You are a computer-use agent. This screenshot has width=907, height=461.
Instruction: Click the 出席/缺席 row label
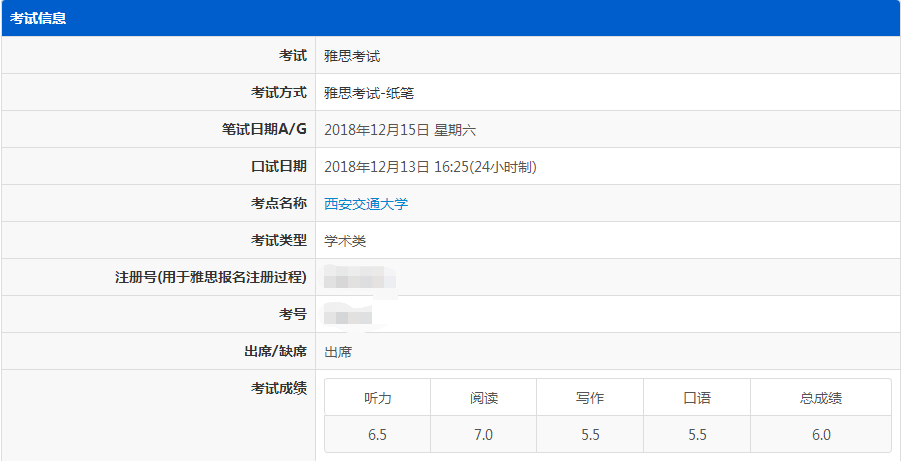click(x=276, y=352)
